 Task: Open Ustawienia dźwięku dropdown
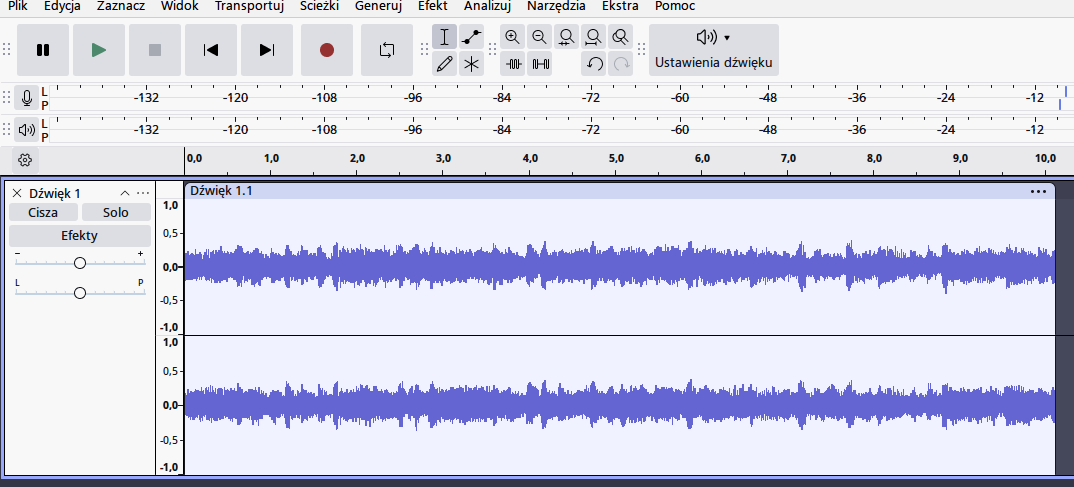(x=714, y=49)
